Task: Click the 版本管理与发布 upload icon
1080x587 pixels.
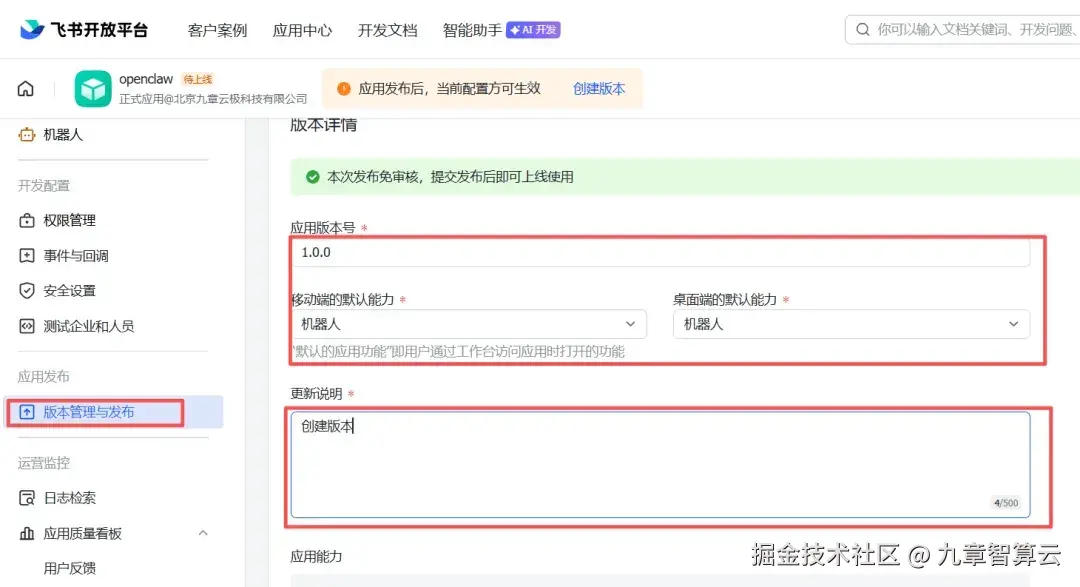Action: (x=27, y=412)
